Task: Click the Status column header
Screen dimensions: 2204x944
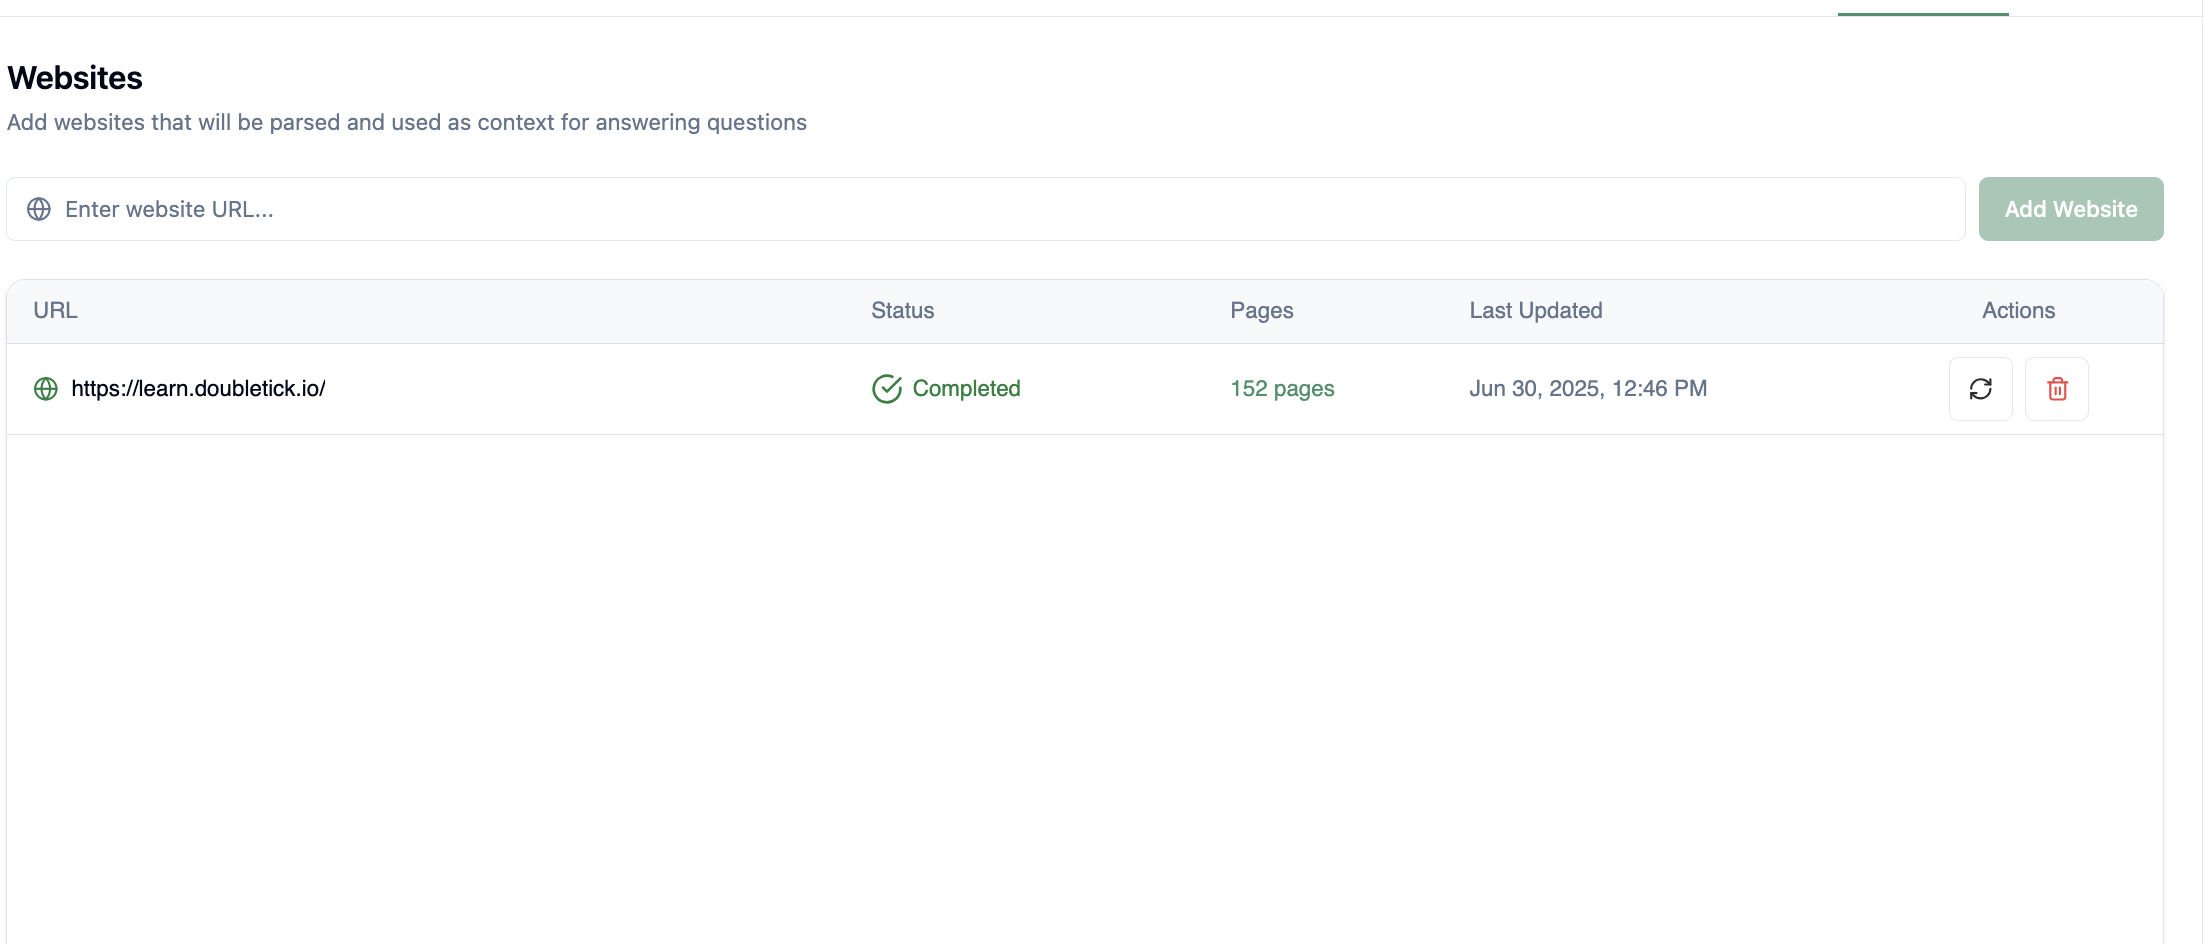Action: click(902, 311)
